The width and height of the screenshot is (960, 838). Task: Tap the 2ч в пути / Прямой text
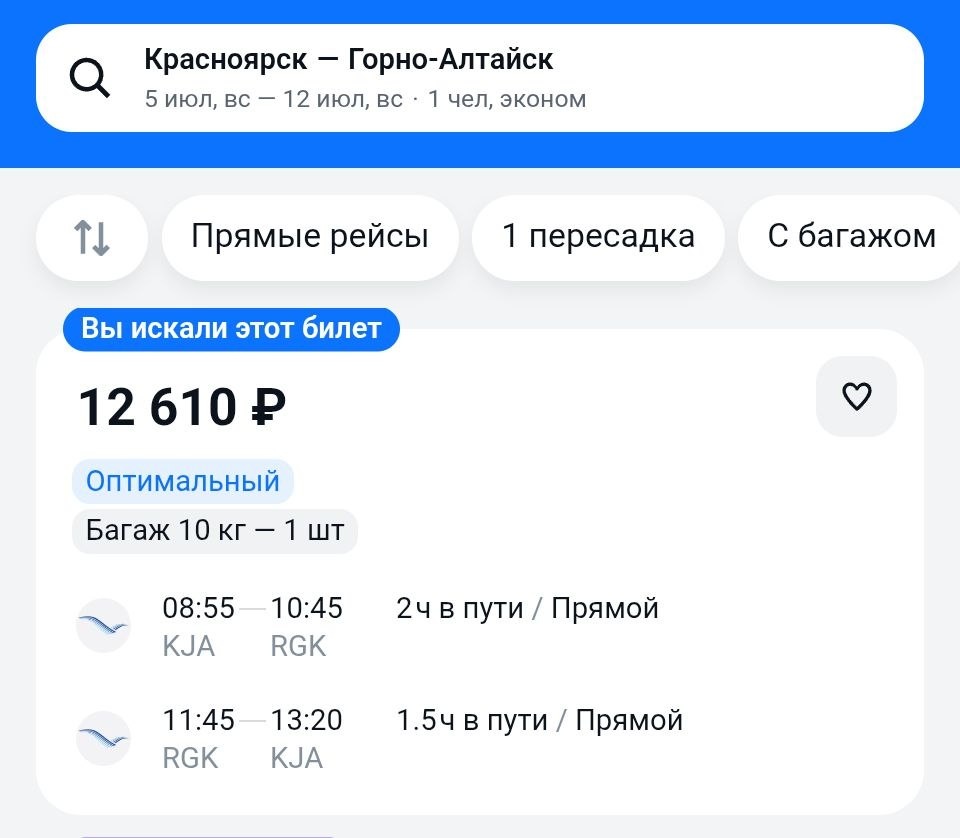pos(527,608)
